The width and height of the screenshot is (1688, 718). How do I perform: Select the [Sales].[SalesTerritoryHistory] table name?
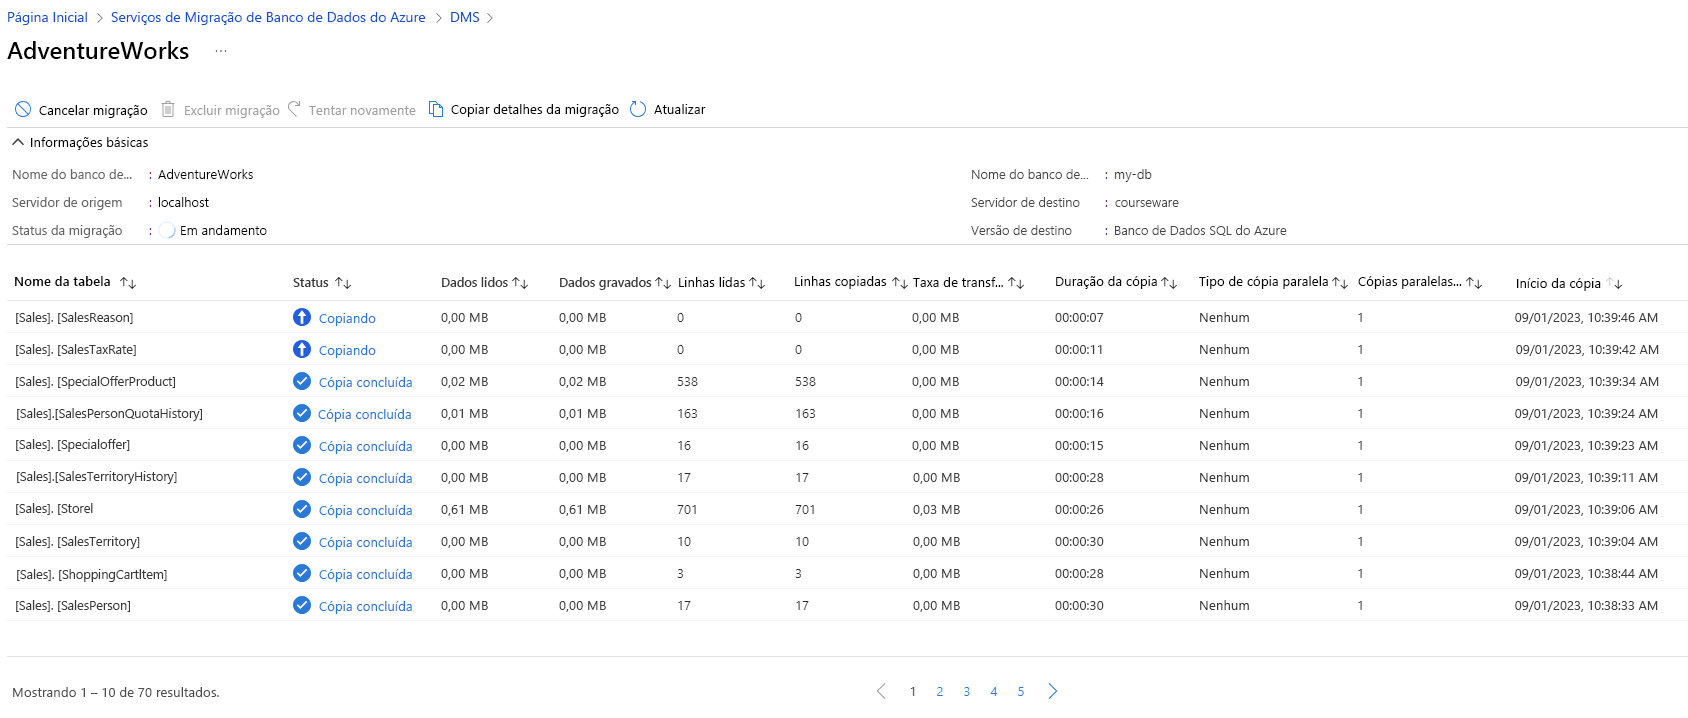coord(96,477)
